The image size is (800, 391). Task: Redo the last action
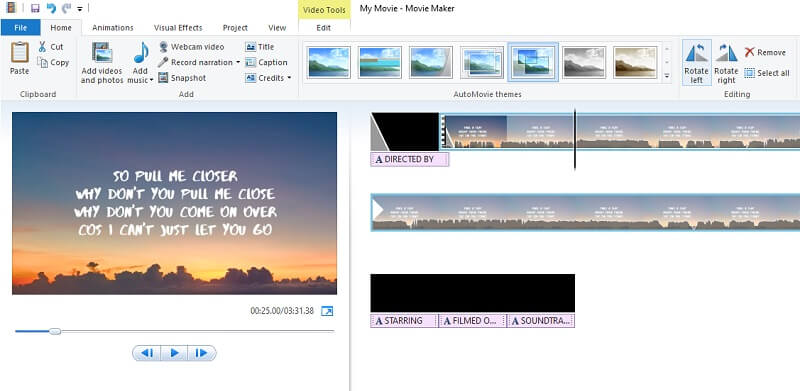pos(66,8)
